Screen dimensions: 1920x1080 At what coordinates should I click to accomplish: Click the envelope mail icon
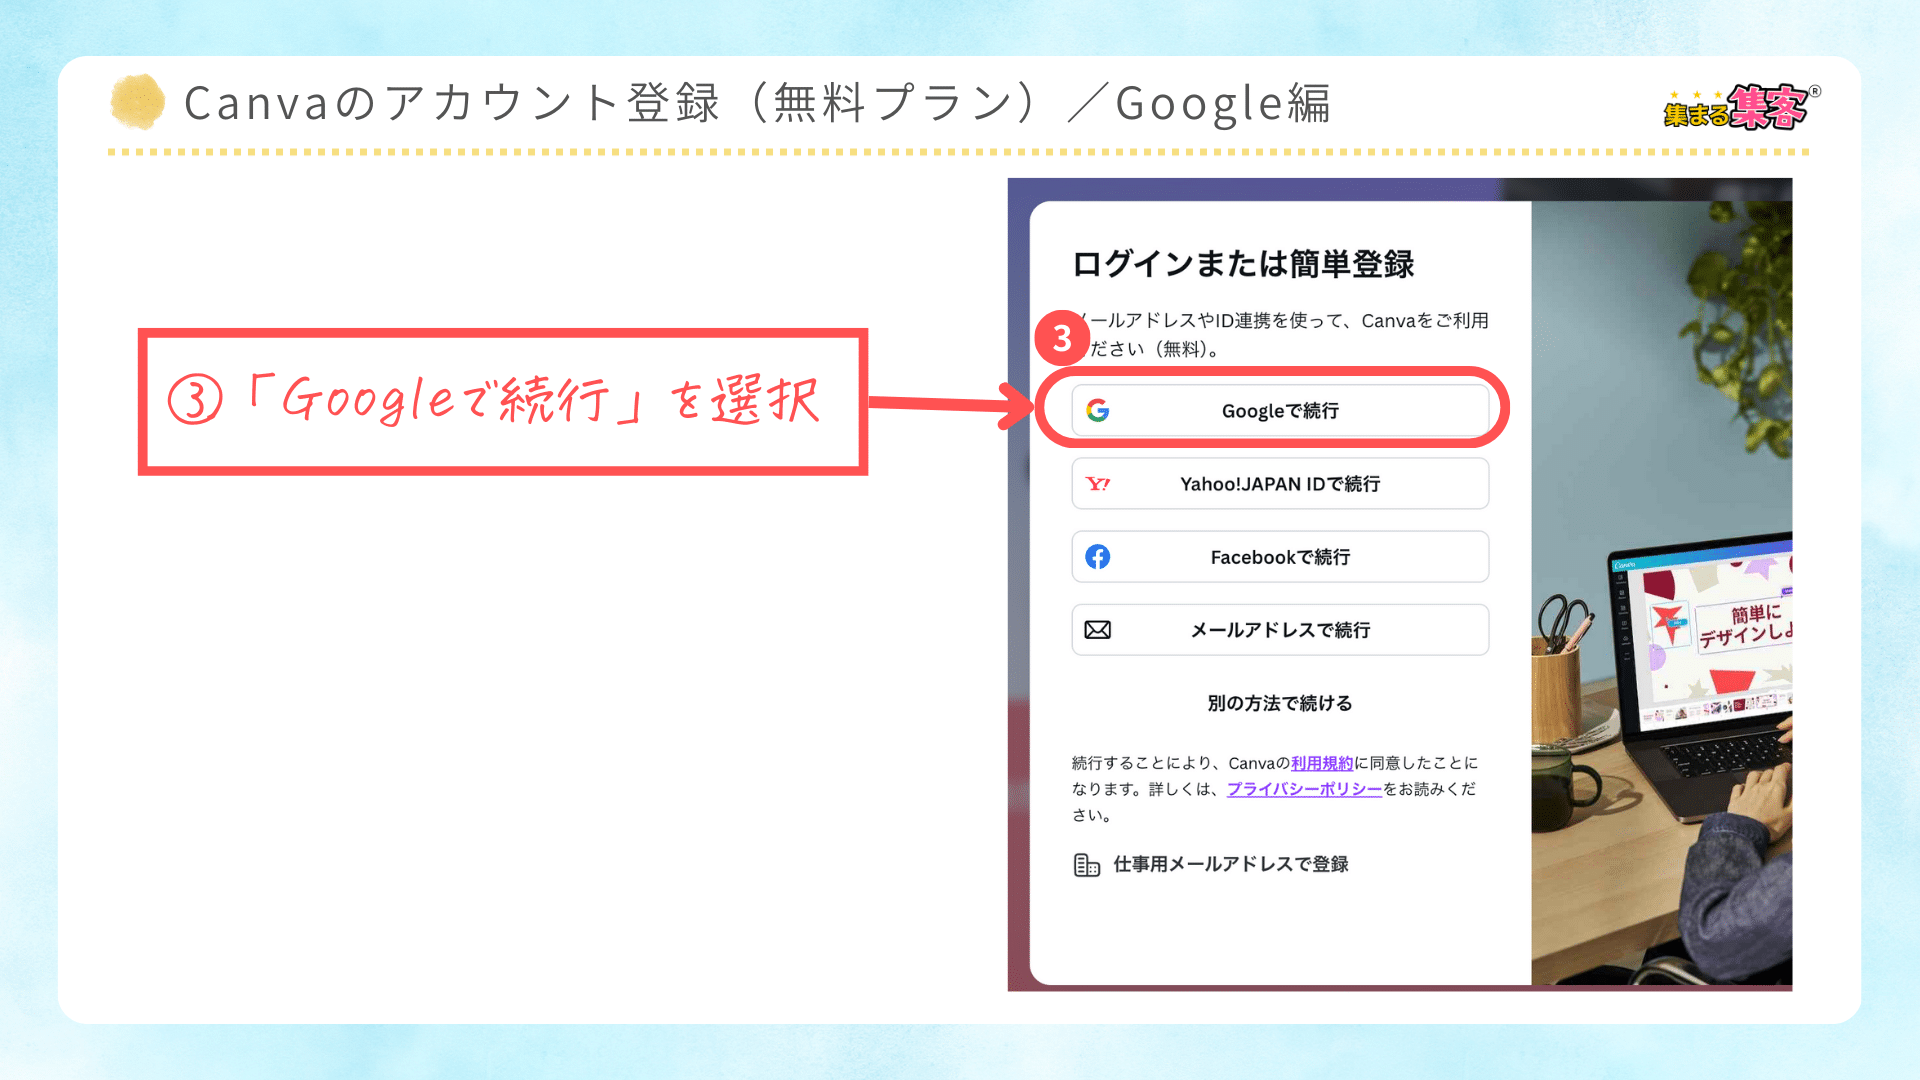[1098, 630]
